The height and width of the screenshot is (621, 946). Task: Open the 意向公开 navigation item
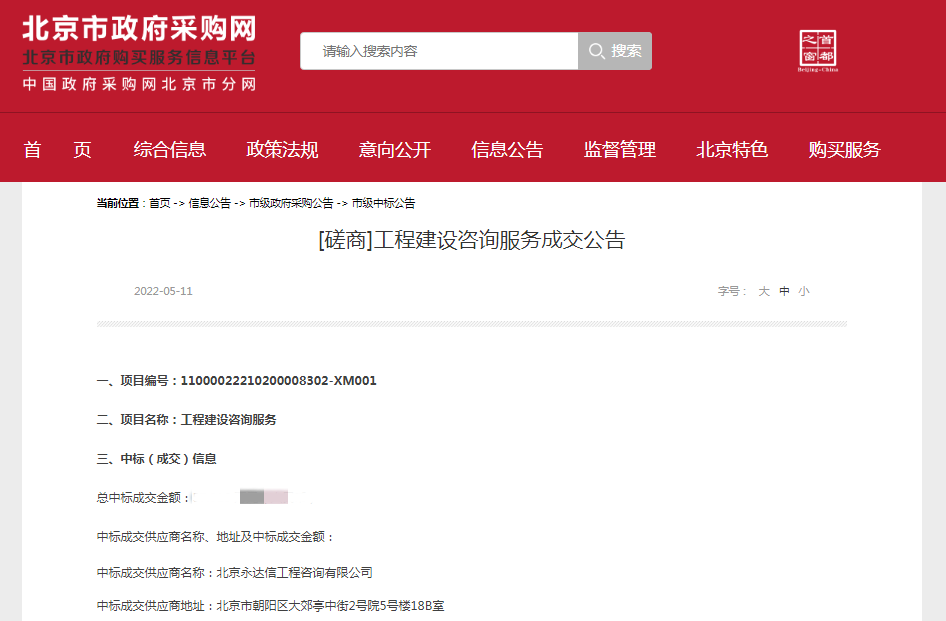pos(395,150)
